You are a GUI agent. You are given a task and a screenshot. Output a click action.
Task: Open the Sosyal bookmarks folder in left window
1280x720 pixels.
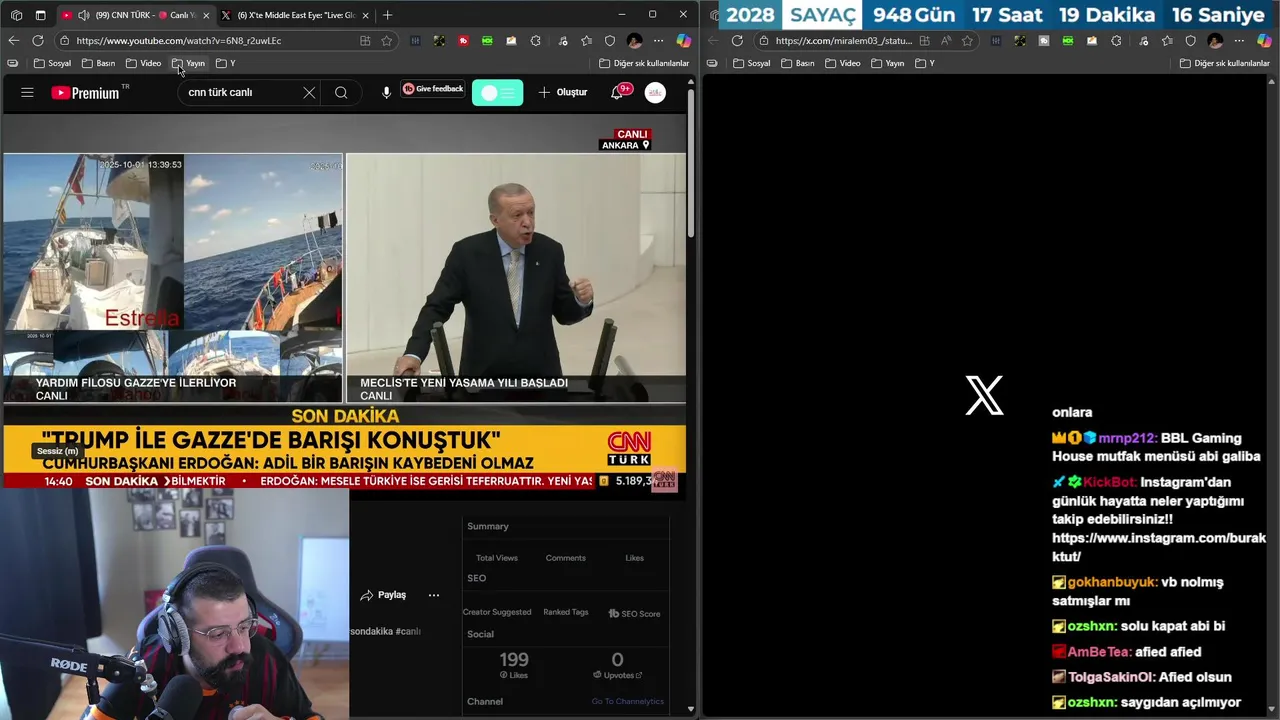click(x=52, y=63)
